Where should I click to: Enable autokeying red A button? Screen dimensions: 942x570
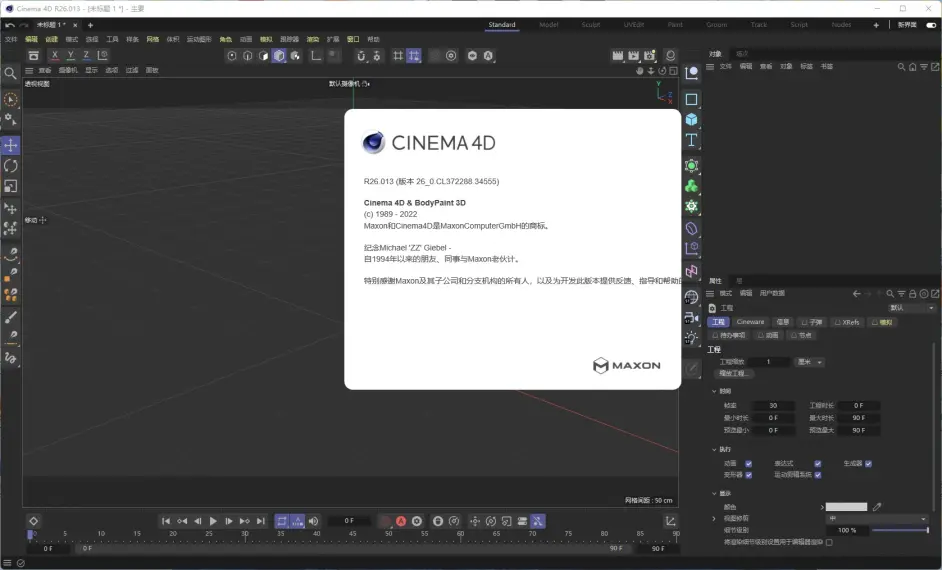(x=401, y=521)
